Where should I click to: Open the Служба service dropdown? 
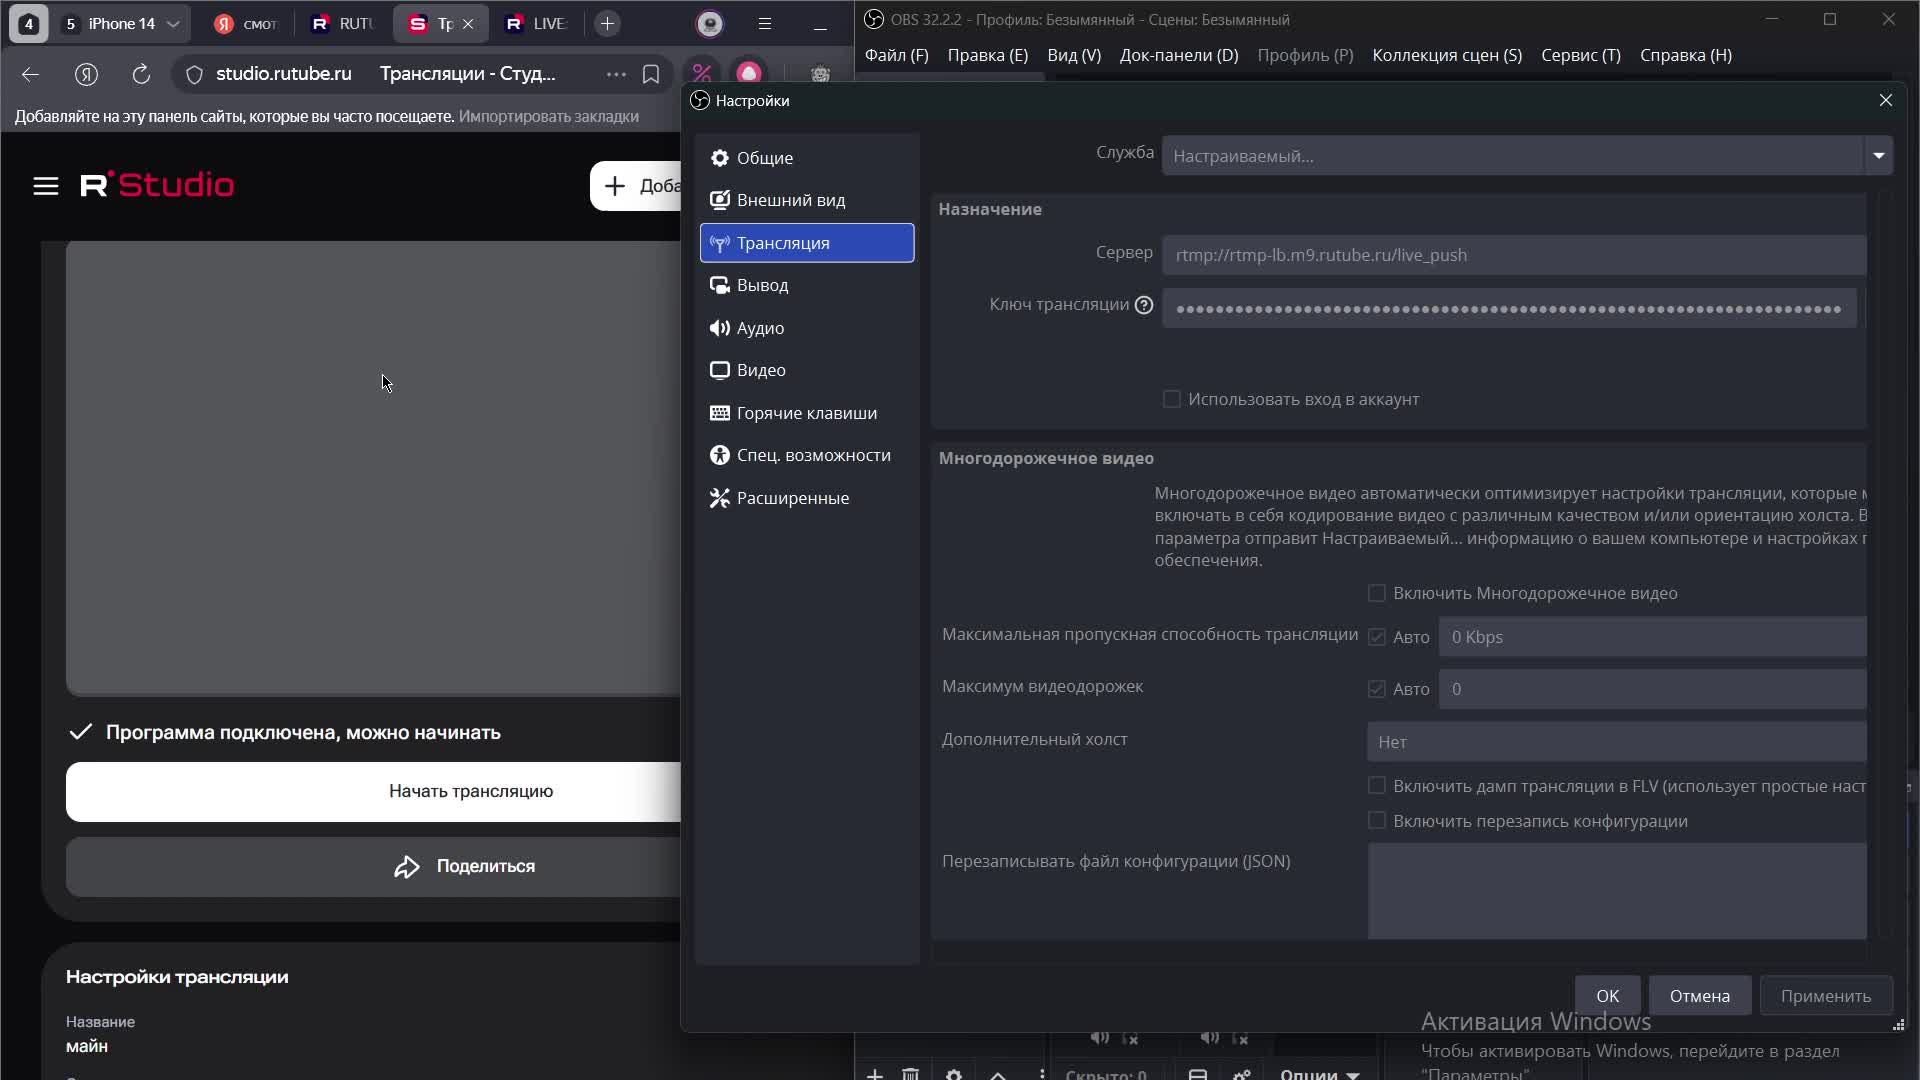click(1527, 156)
